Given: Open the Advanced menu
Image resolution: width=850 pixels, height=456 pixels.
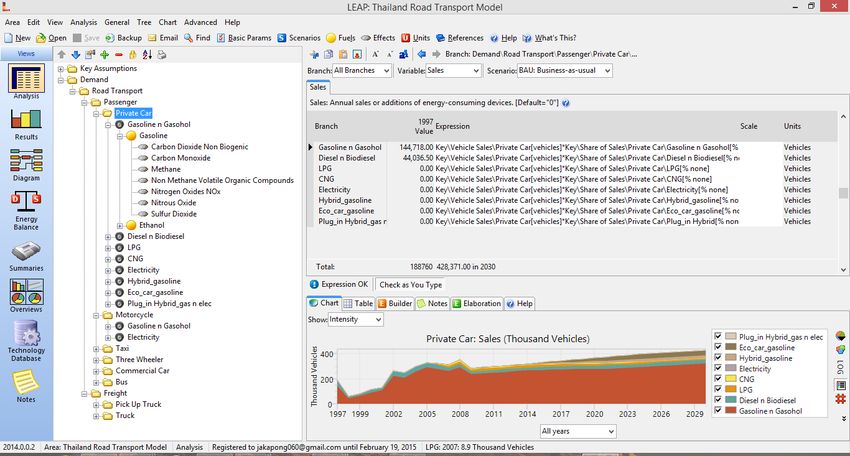Looking at the screenshot, I should coord(201,22).
